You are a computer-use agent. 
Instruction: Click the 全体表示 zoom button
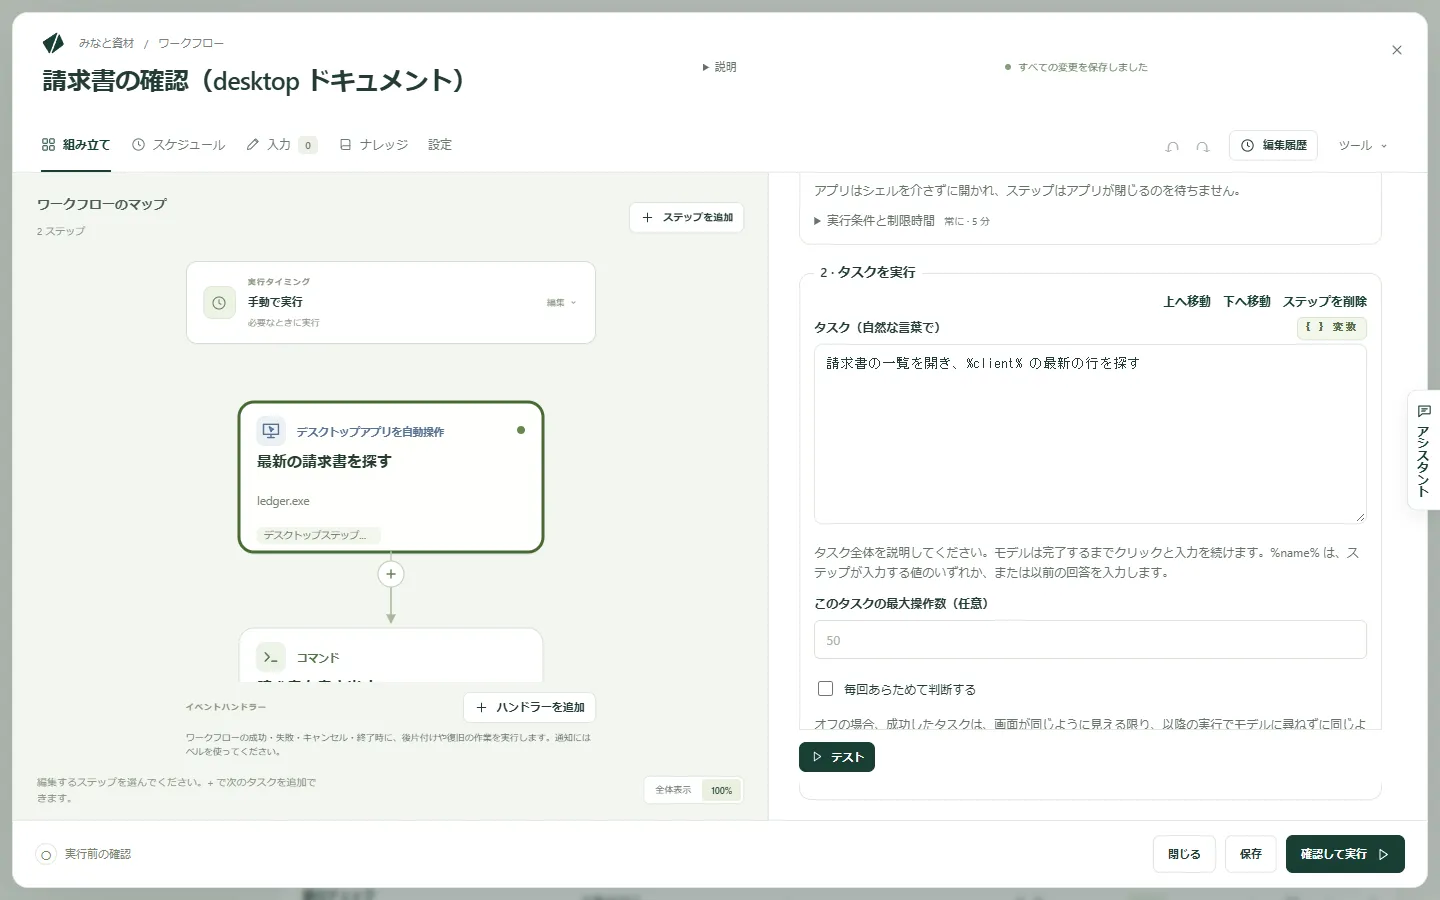tap(673, 790)
